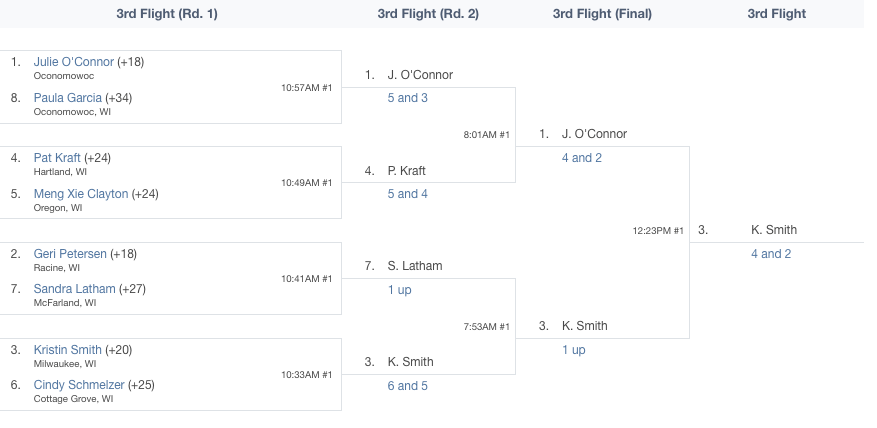The image size is (877, 428).
Task: Select Cindy Schmelzer player link
Action: [79, 385]
